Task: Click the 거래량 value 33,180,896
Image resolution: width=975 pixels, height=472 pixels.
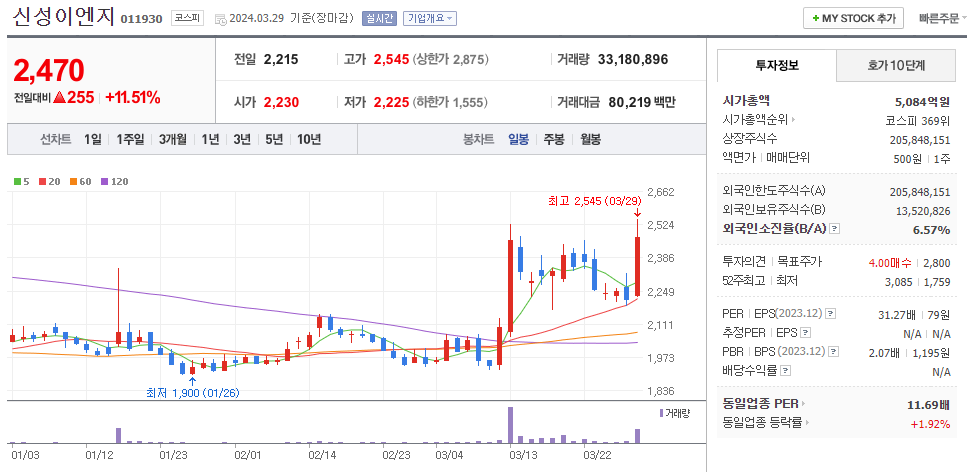Action: pos(633,60)
